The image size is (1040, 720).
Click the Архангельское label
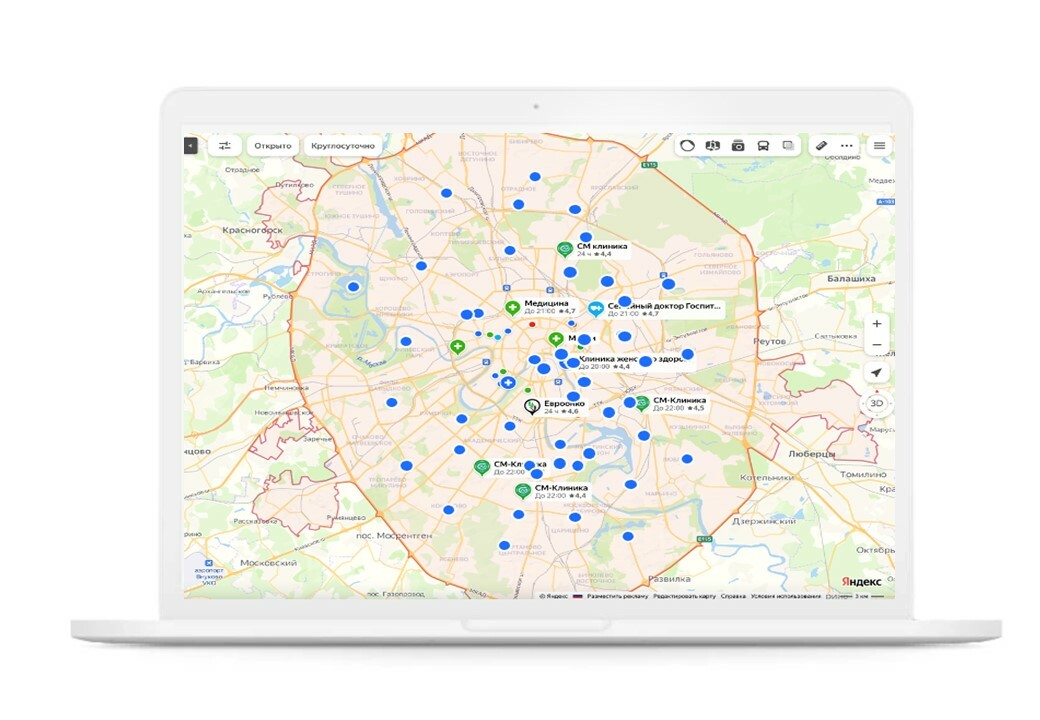click(x=224, y=291)
